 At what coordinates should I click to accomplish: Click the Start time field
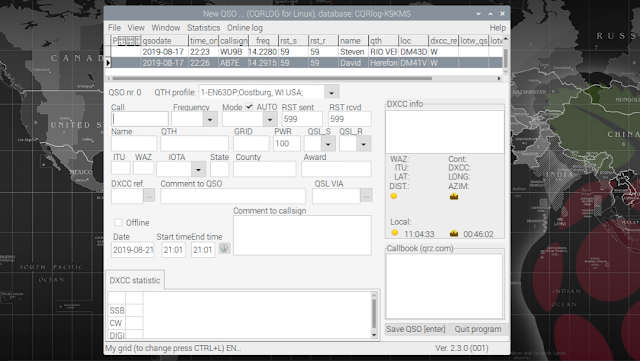coord(173,250)
